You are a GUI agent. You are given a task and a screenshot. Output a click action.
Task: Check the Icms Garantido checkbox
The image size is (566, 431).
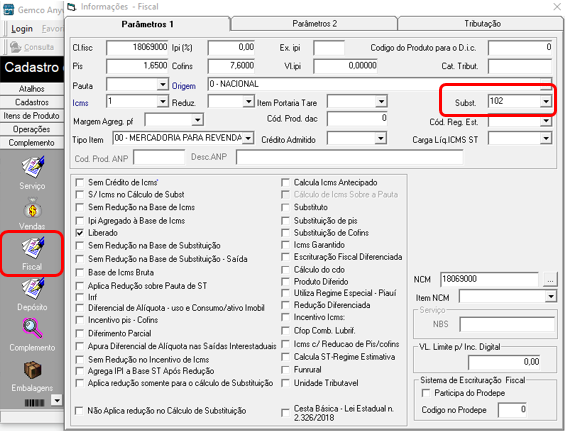(285, 245)
